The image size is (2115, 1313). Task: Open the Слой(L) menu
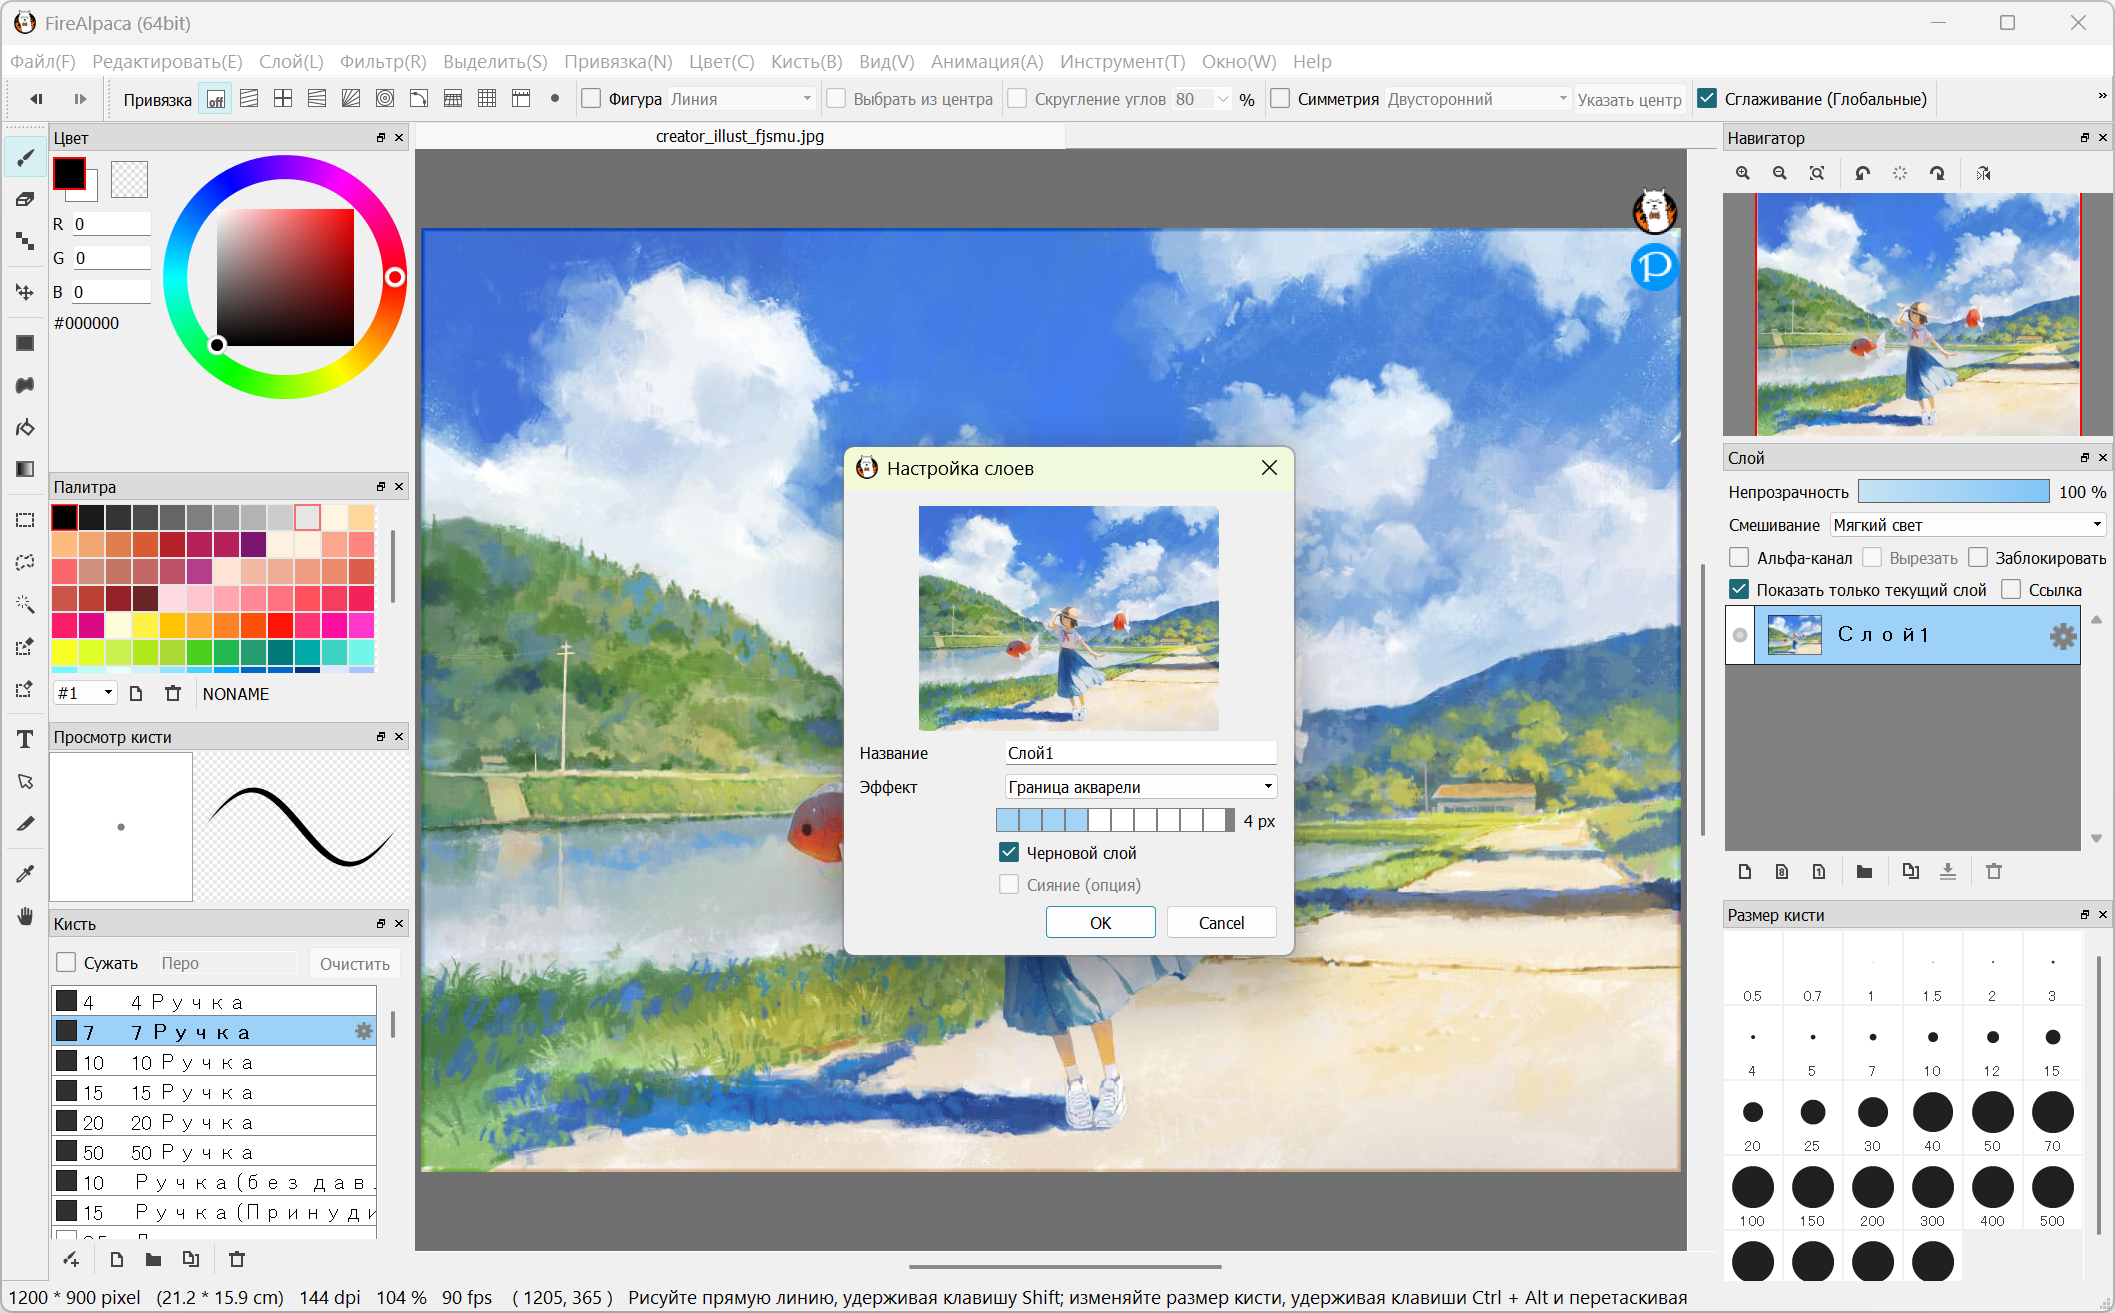[291, 62]
